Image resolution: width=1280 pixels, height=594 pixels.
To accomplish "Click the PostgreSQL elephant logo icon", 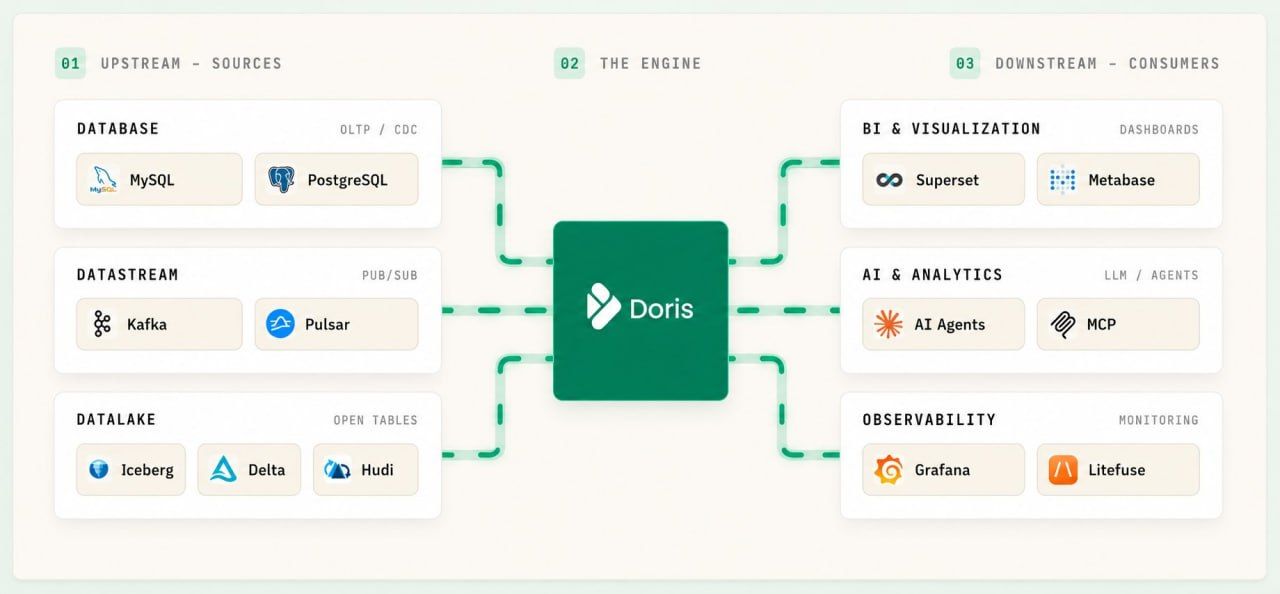I will tap(281, 180).
